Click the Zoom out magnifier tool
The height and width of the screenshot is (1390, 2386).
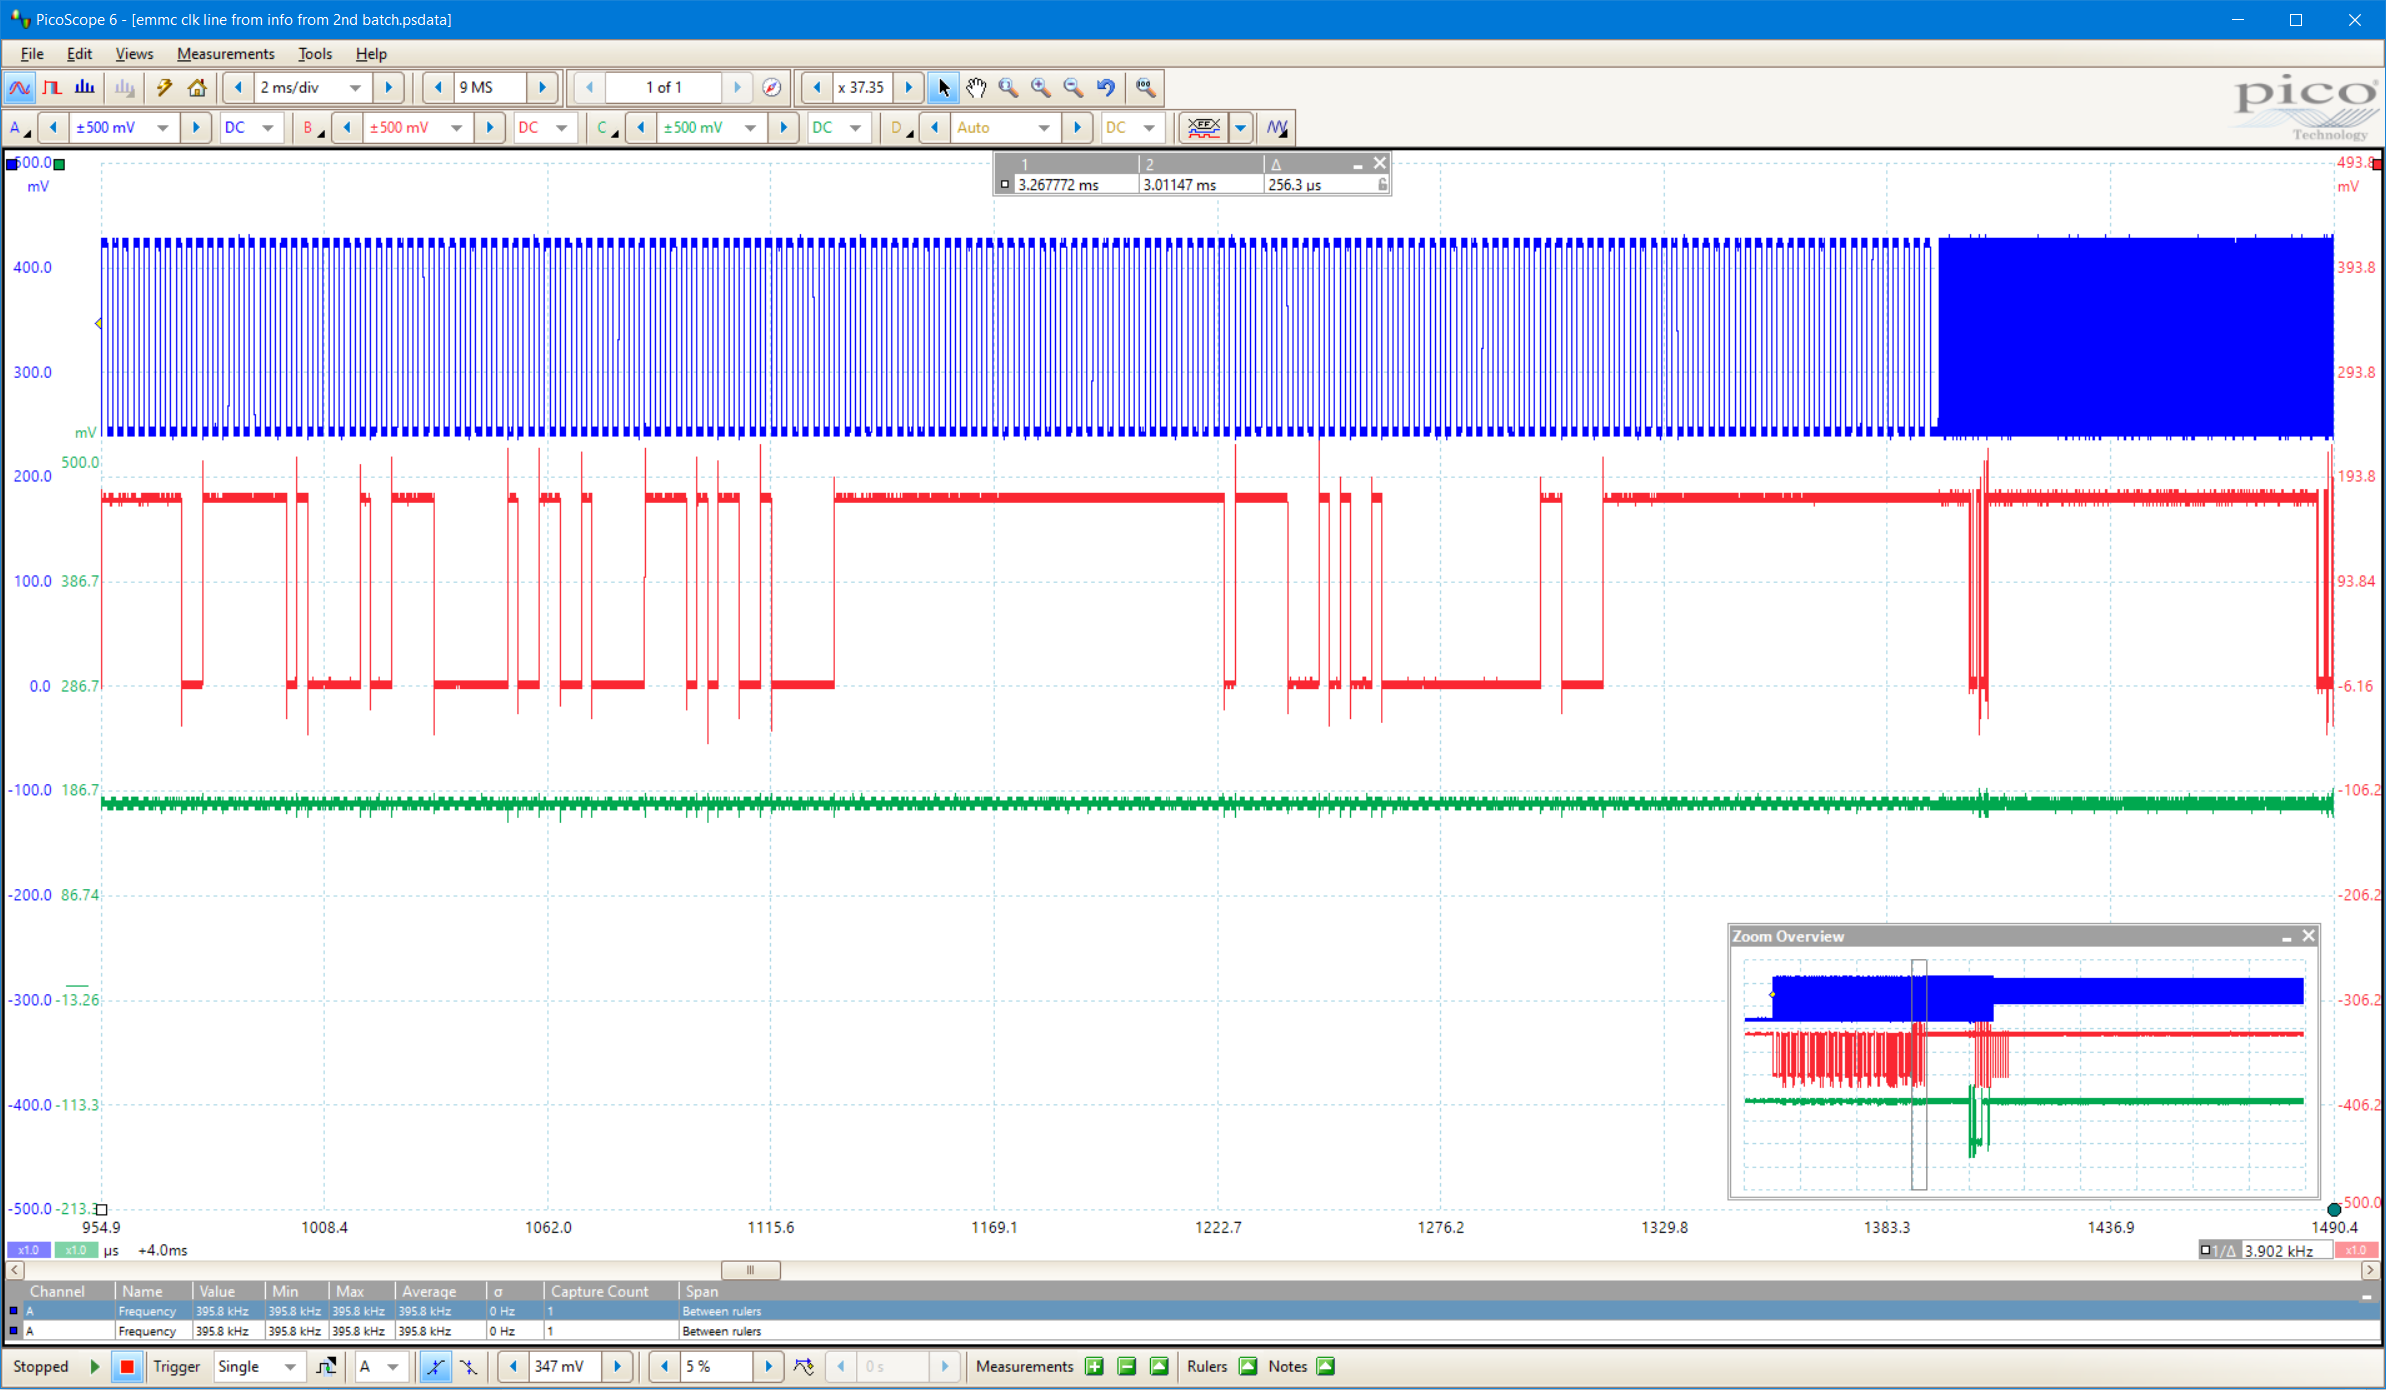click(1073, 88)
